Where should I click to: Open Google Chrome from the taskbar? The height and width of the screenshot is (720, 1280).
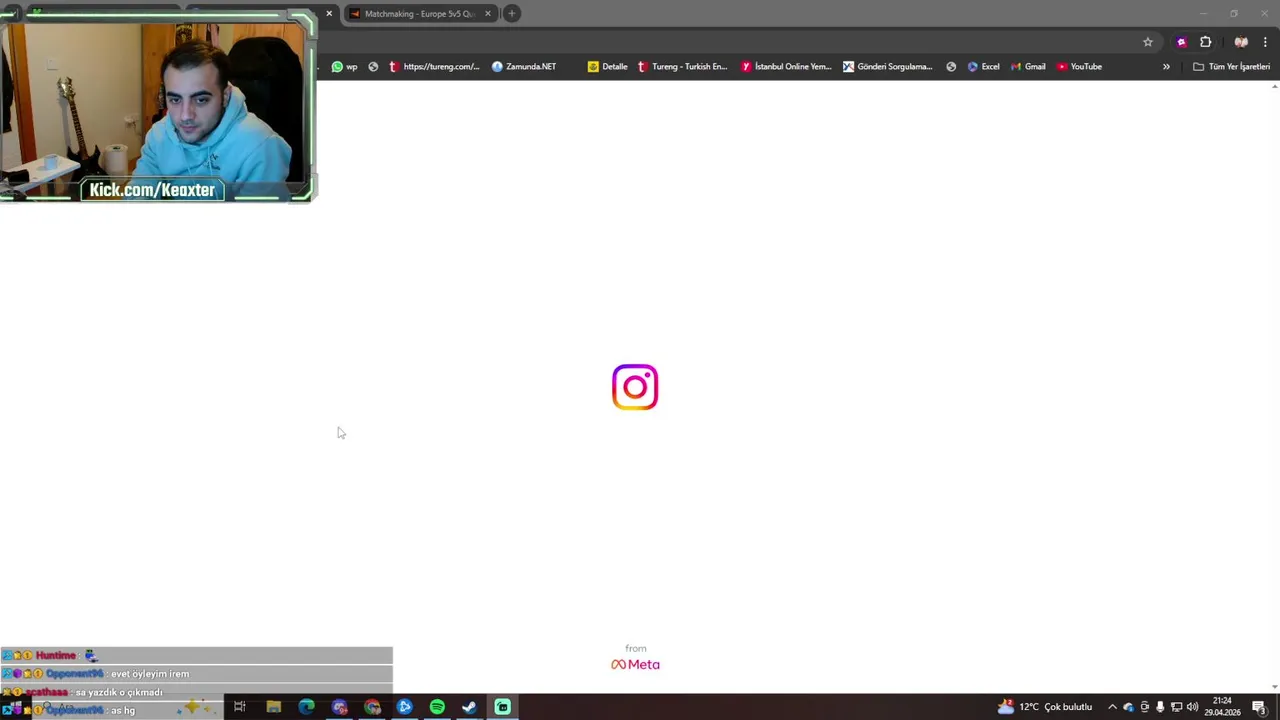pos(373,707)
